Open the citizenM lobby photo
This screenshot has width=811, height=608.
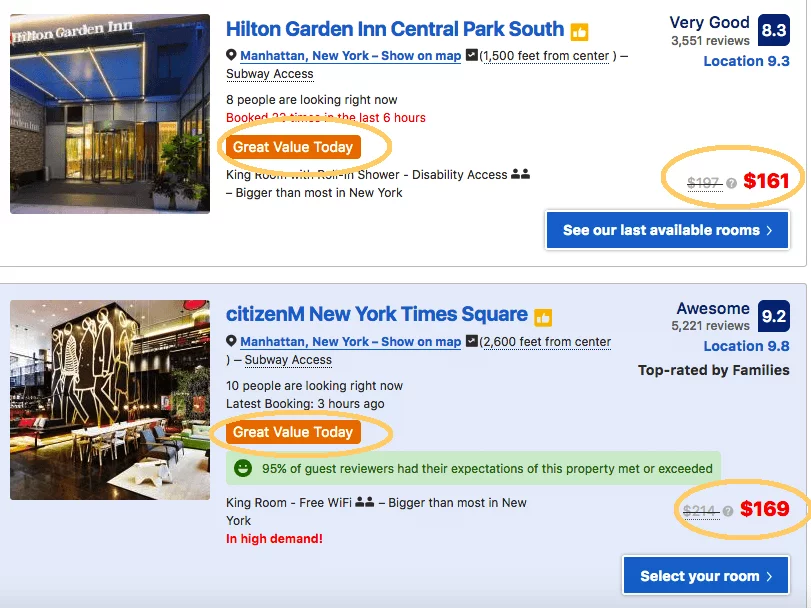pyautogui.click(x=110, y=400)
